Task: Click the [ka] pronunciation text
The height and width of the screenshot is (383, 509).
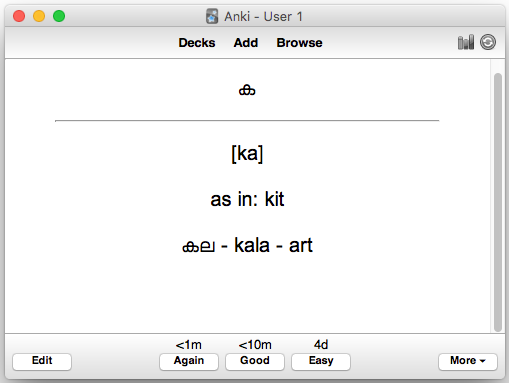Action: 247,154
